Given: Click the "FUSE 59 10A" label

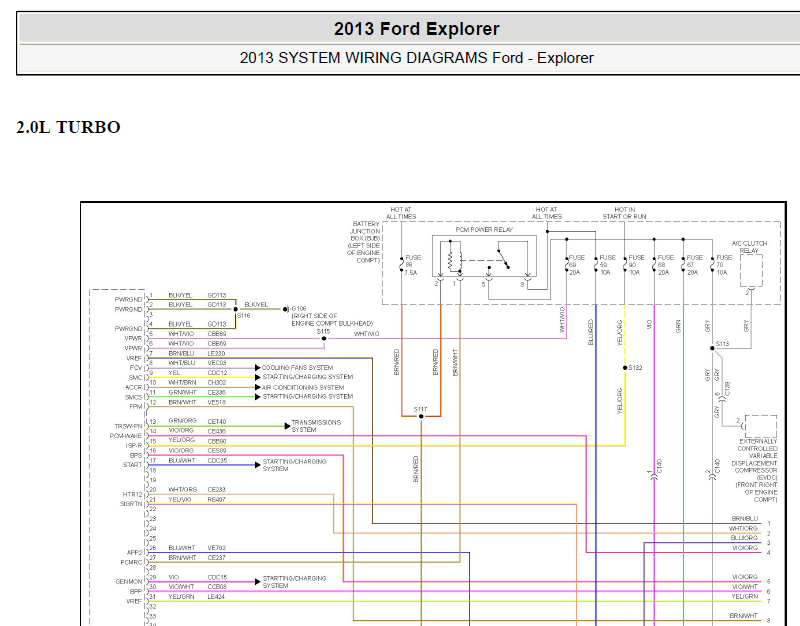Looking at the screenshot, I should pyautogui.click(x=607, y=265).
